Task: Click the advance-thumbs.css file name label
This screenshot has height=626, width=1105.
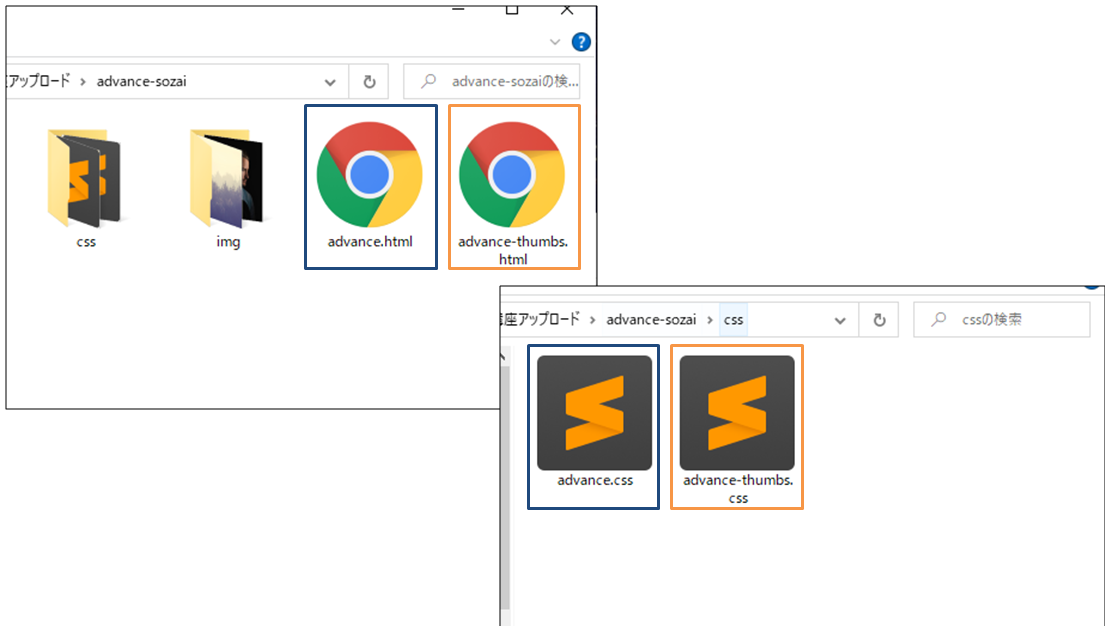Action: point(738,489)
